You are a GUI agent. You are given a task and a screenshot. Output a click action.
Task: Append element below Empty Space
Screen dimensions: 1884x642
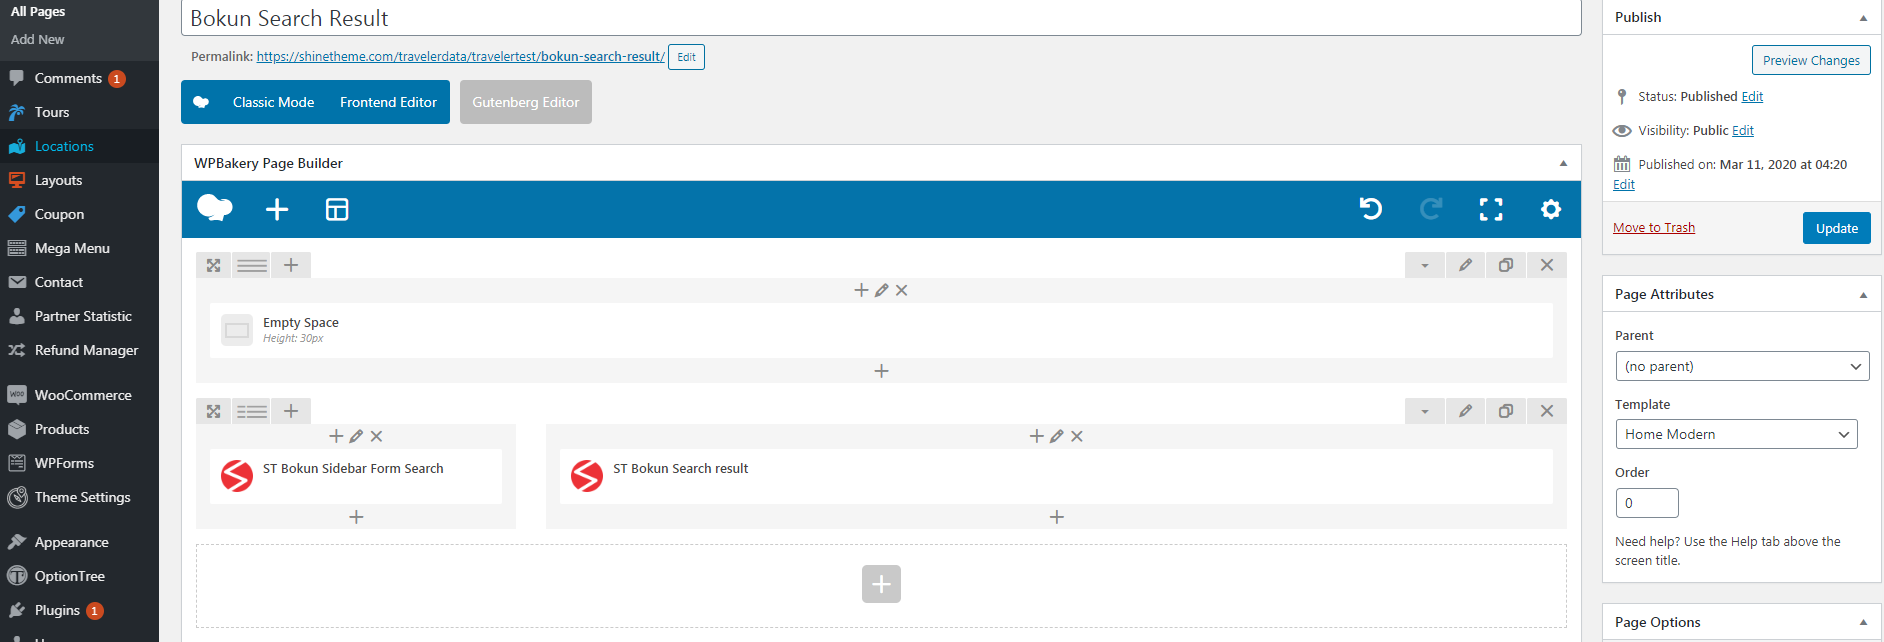[x=881, y=371]
